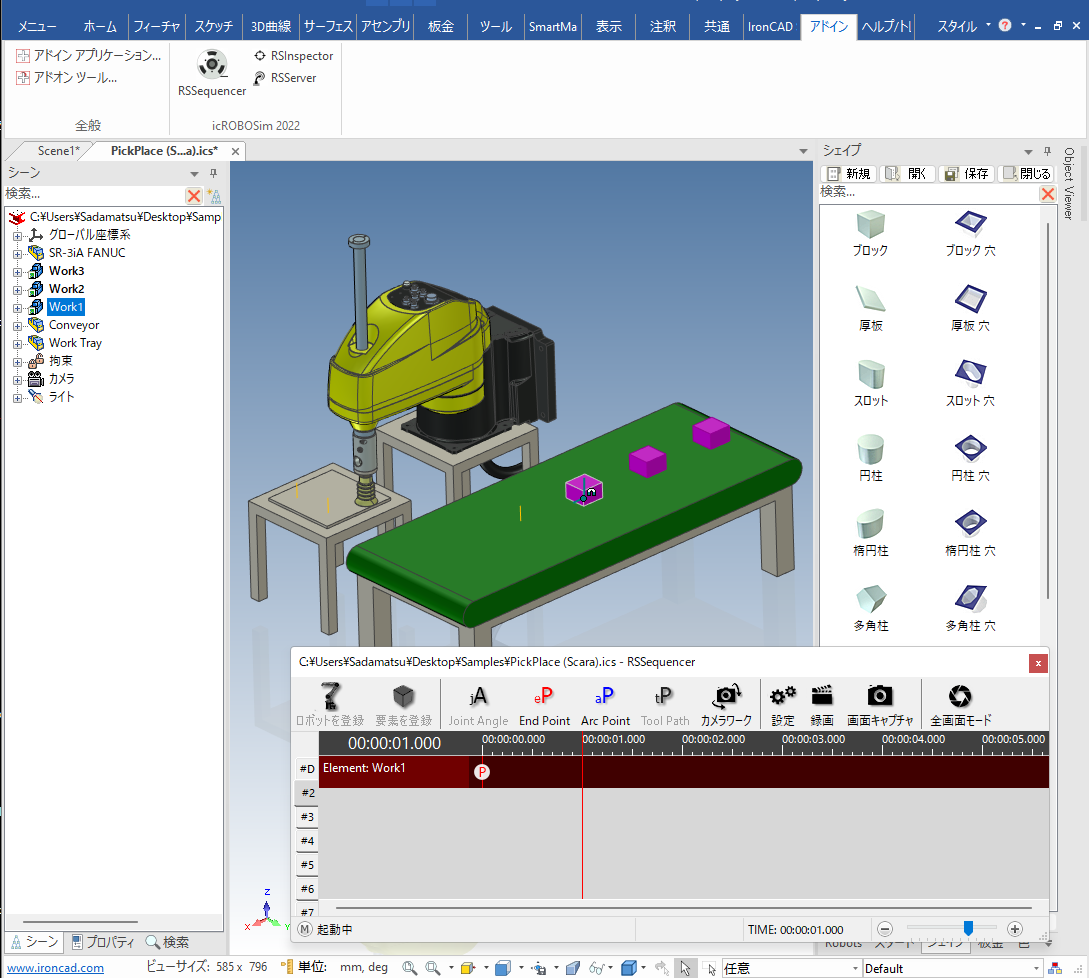Toggle pin on the シーン panel
Screen dimensions: 1089x978
(212, 173)
